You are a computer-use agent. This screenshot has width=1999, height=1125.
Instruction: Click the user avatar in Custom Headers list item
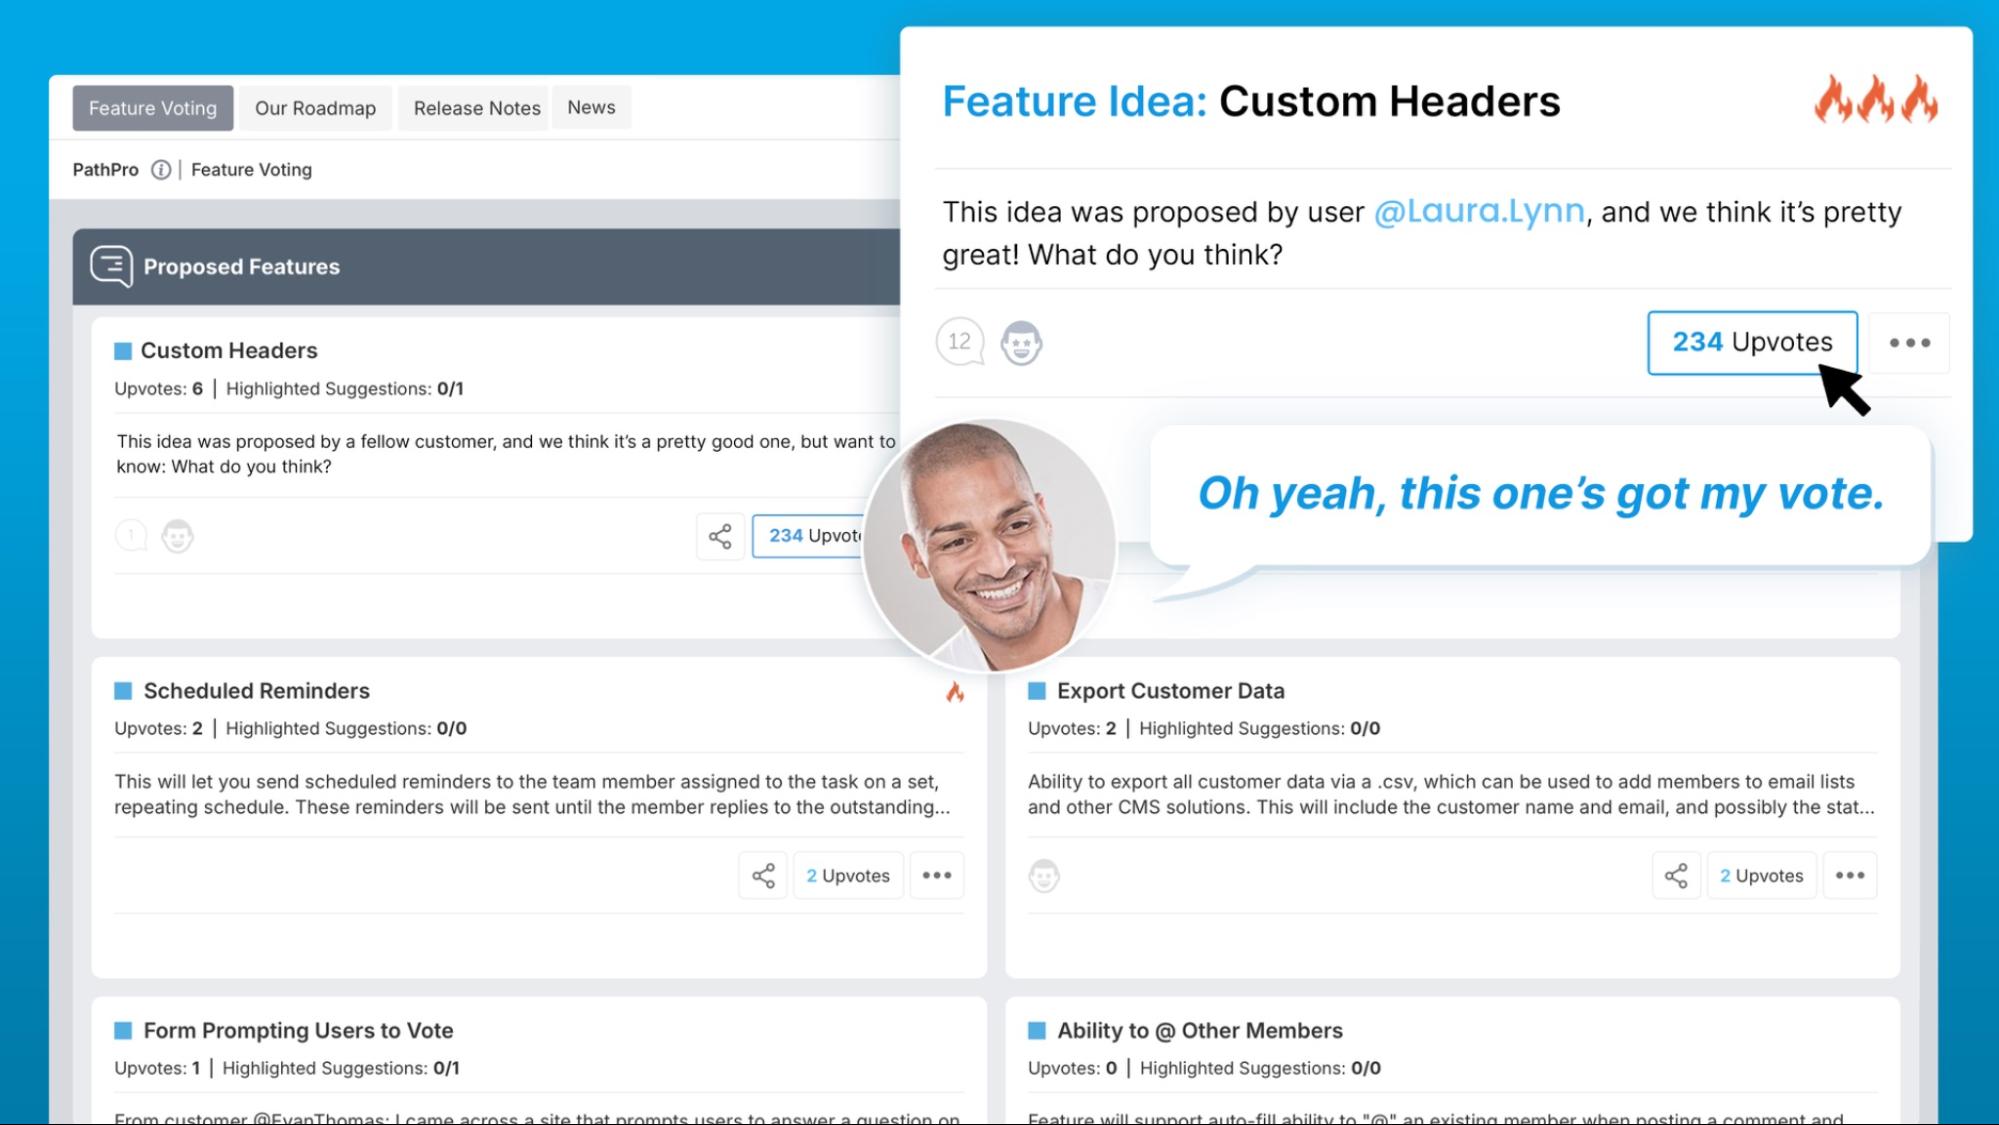point(176,536)
